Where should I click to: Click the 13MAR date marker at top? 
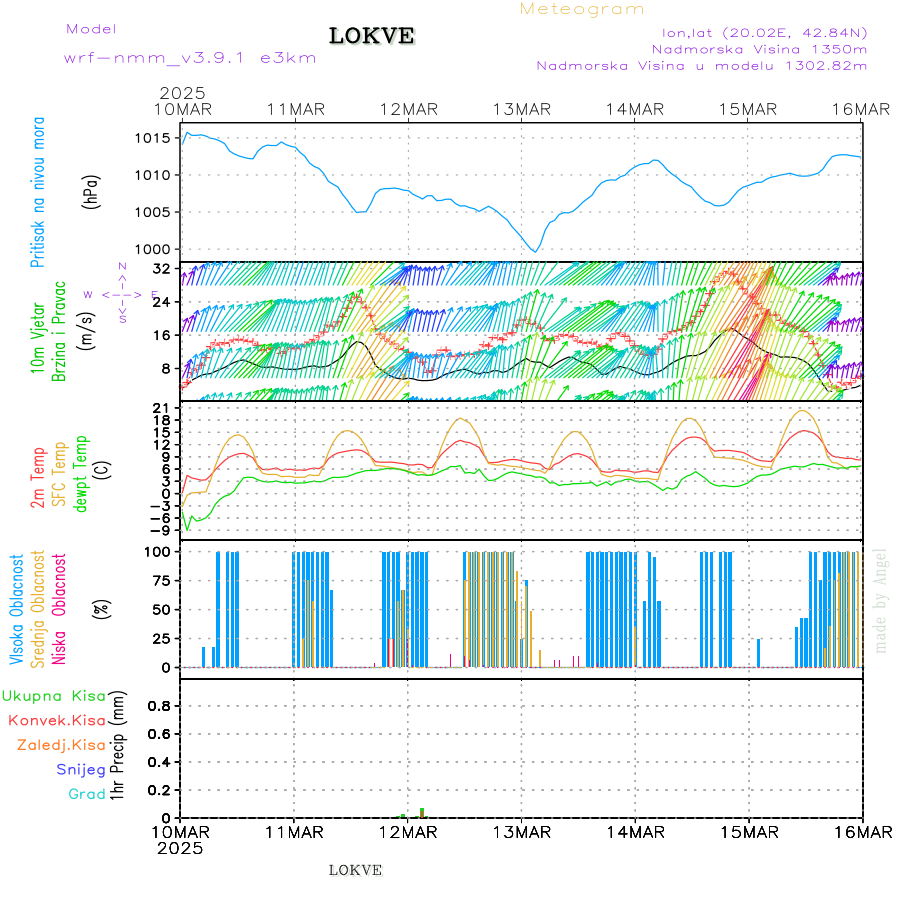520,109
